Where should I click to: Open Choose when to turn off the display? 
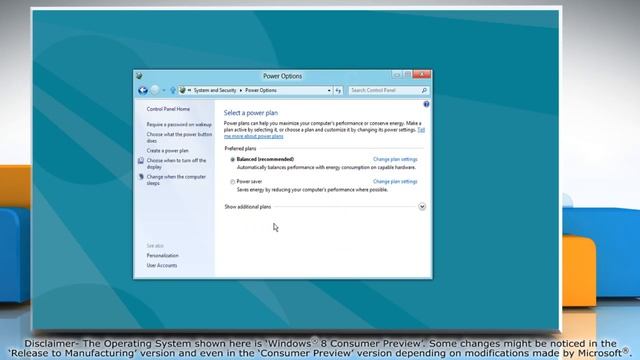[x=176, y=164]
